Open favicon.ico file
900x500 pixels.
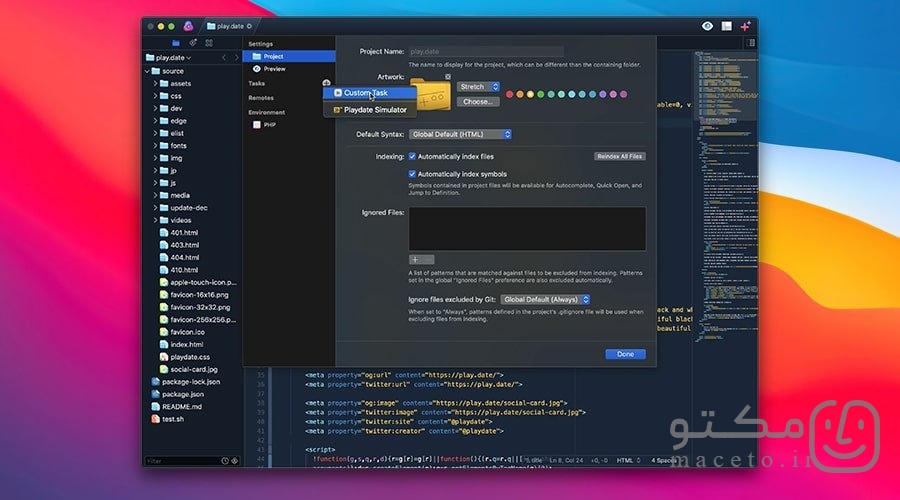pos(182,332)
